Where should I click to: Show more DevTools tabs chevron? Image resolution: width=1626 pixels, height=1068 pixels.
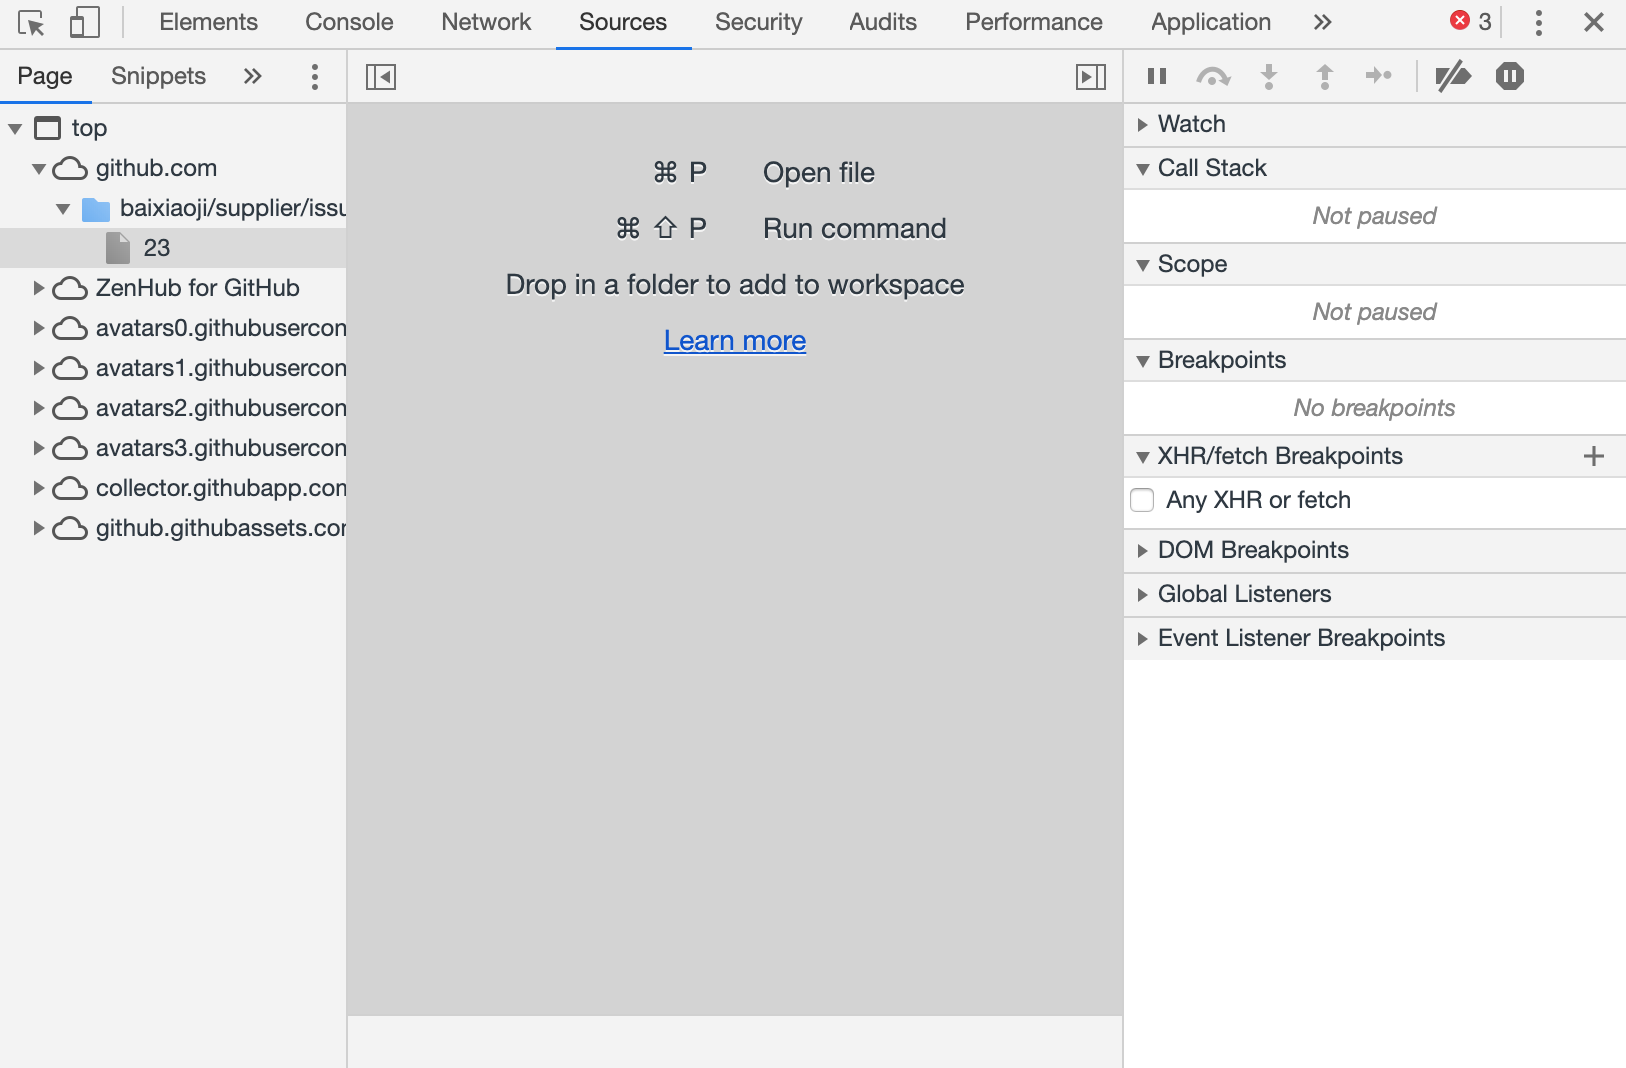point(1322,22)
